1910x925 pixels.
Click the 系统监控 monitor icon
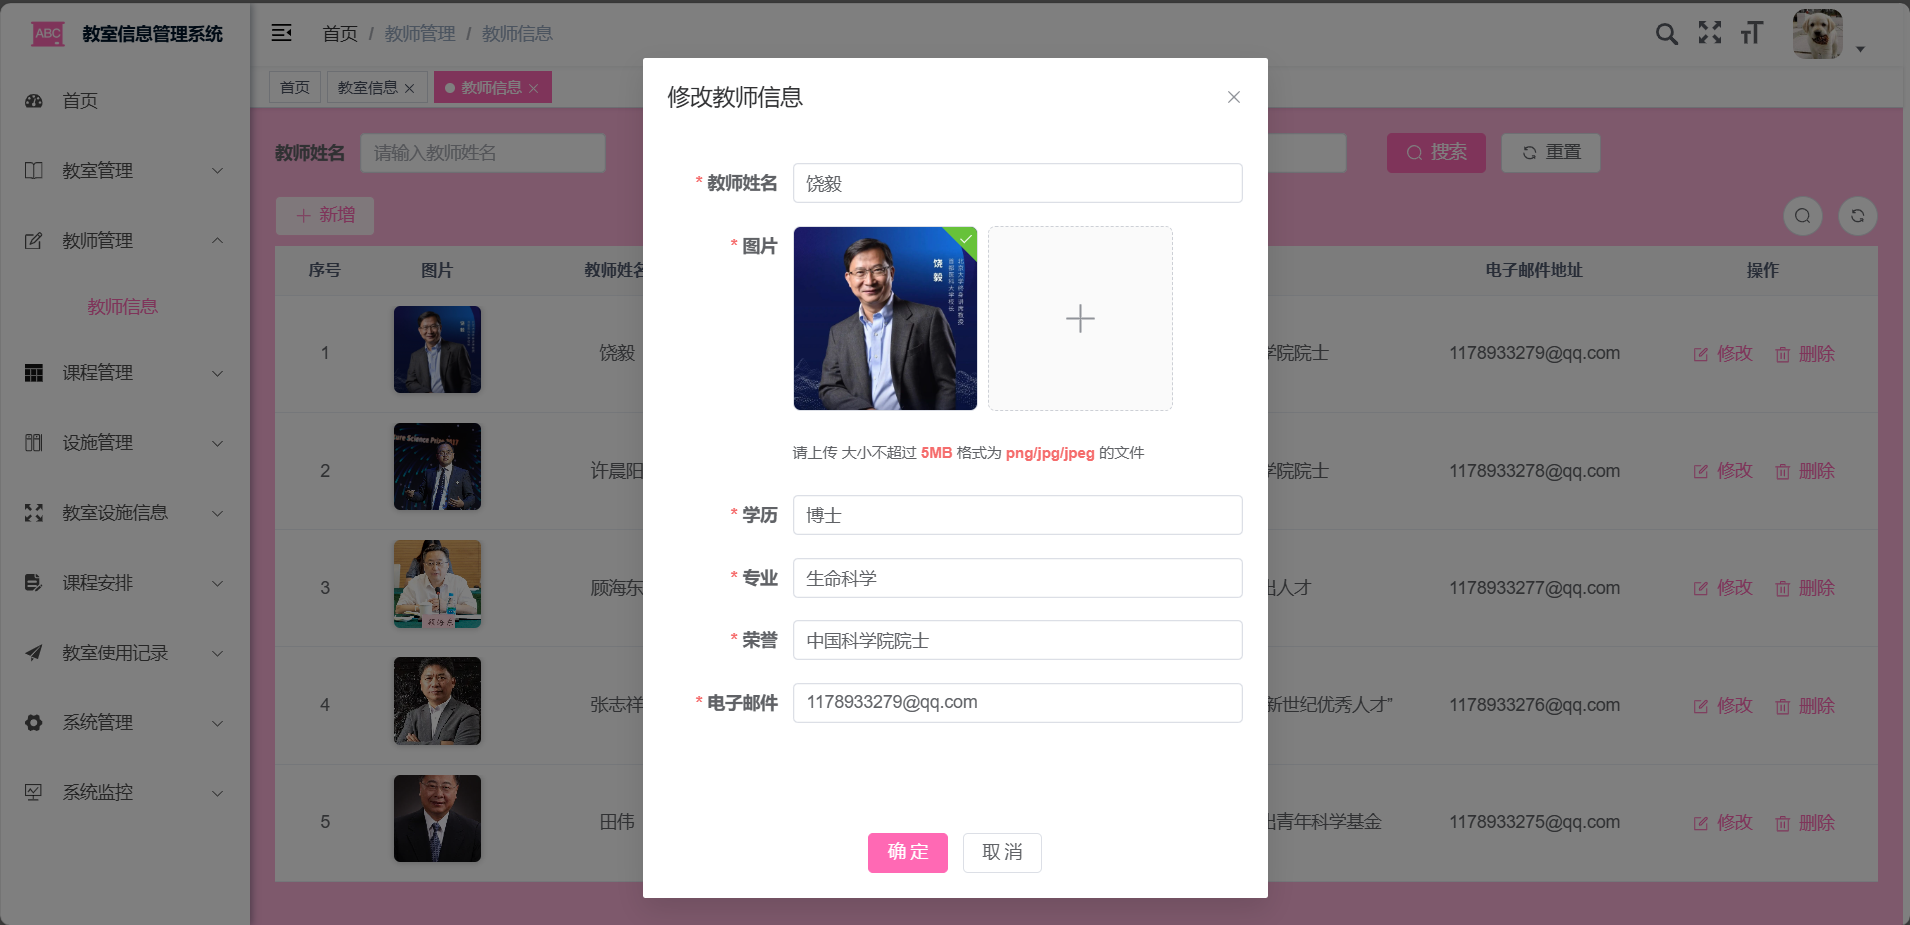coord(34,793)
